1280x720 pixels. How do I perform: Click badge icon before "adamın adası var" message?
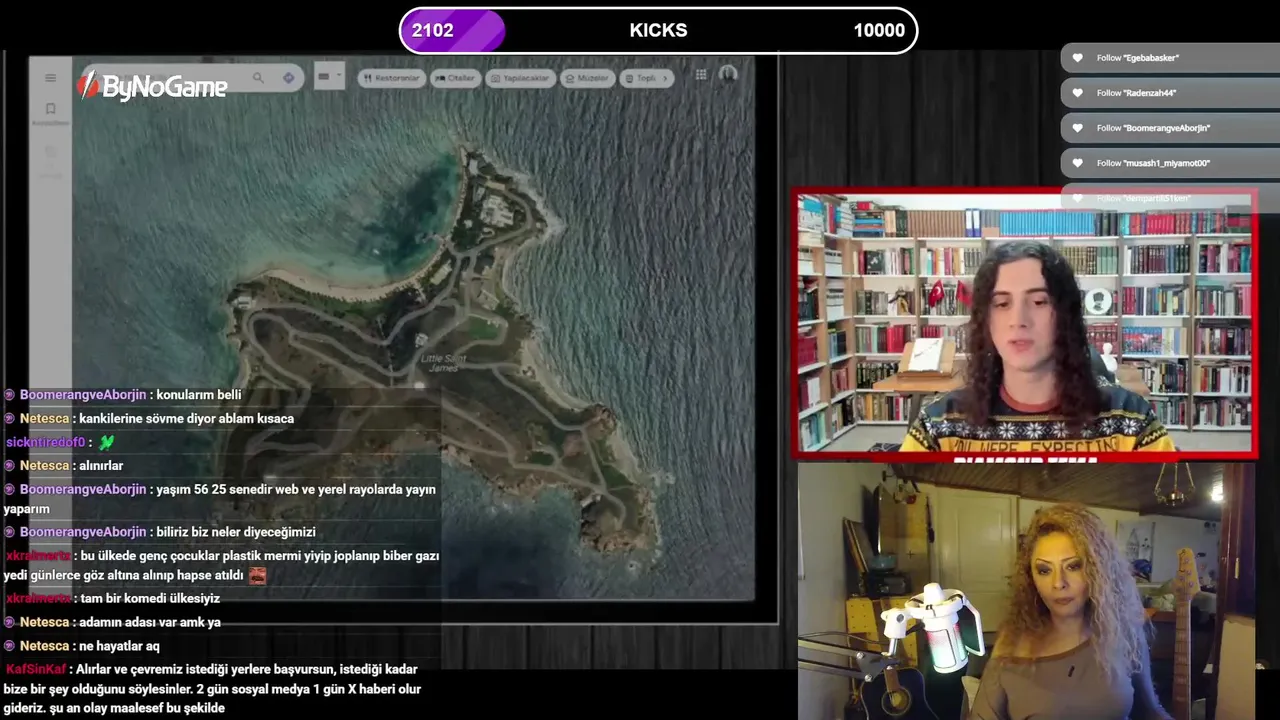(x=10, y=622)
